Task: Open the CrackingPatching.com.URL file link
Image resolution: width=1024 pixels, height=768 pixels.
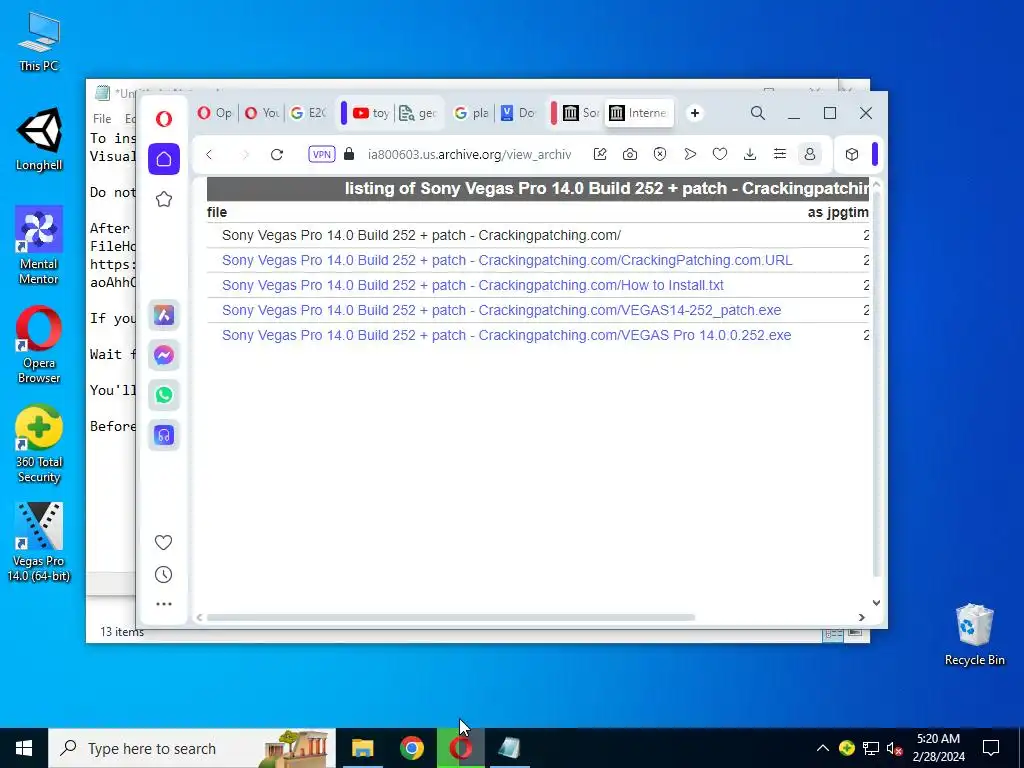Action: (x=507, y=261)
